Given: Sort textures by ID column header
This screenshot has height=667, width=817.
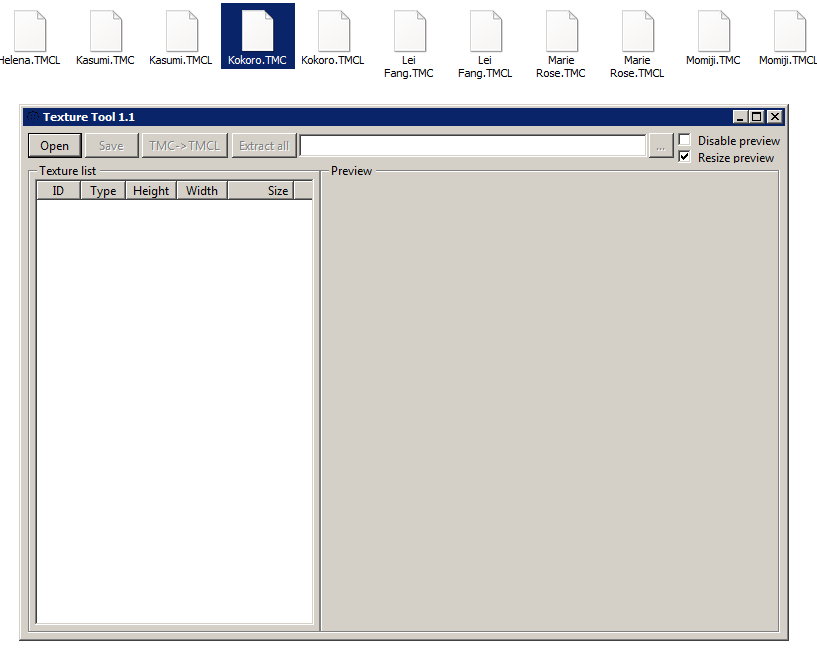Looking at the screenshot, I should pyautogui.click(x=58, y=190).
